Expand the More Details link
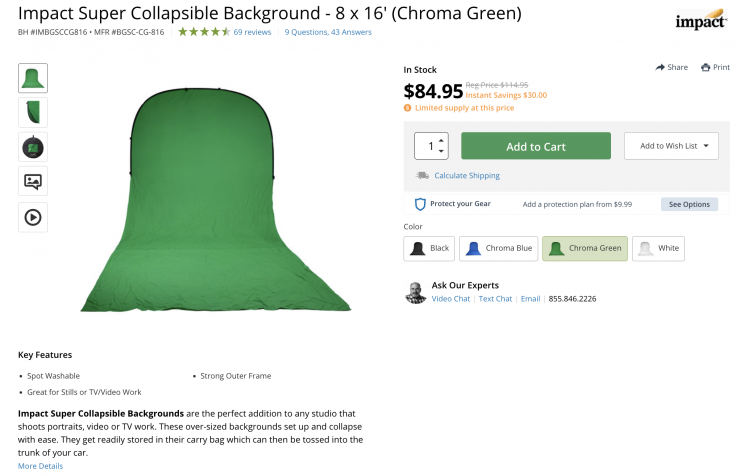The height and width of the screenshot is (476, 740). (x=40, y=466)
